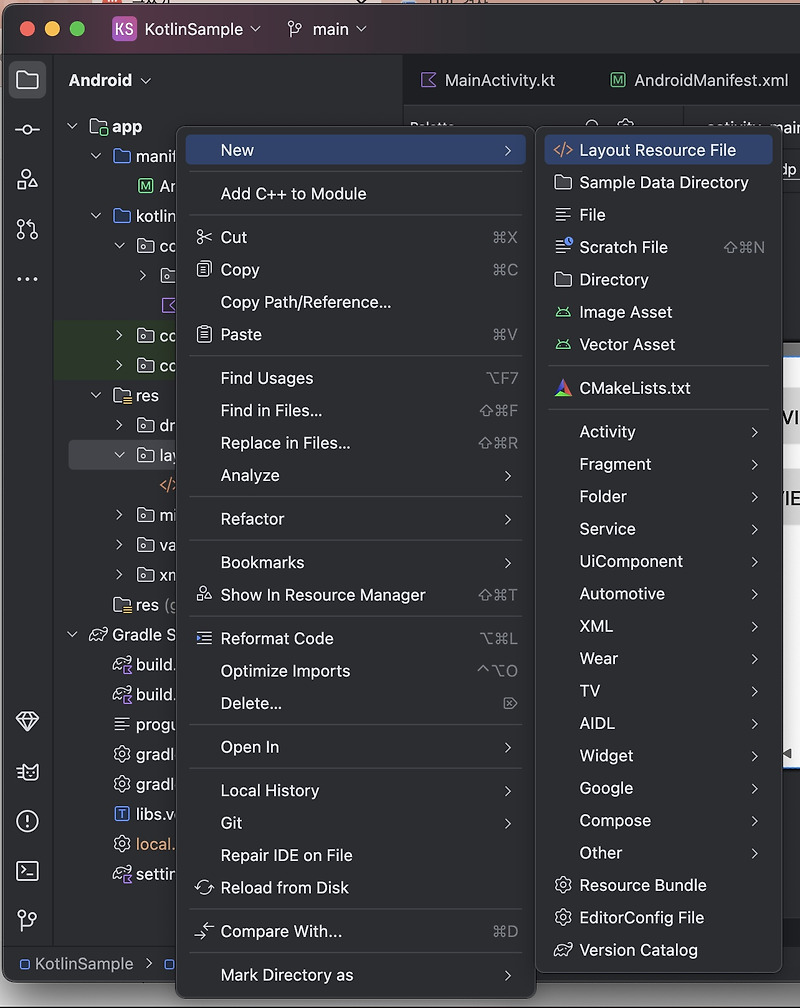
Task: Open the Commit tool window
Action: [27, 130]
